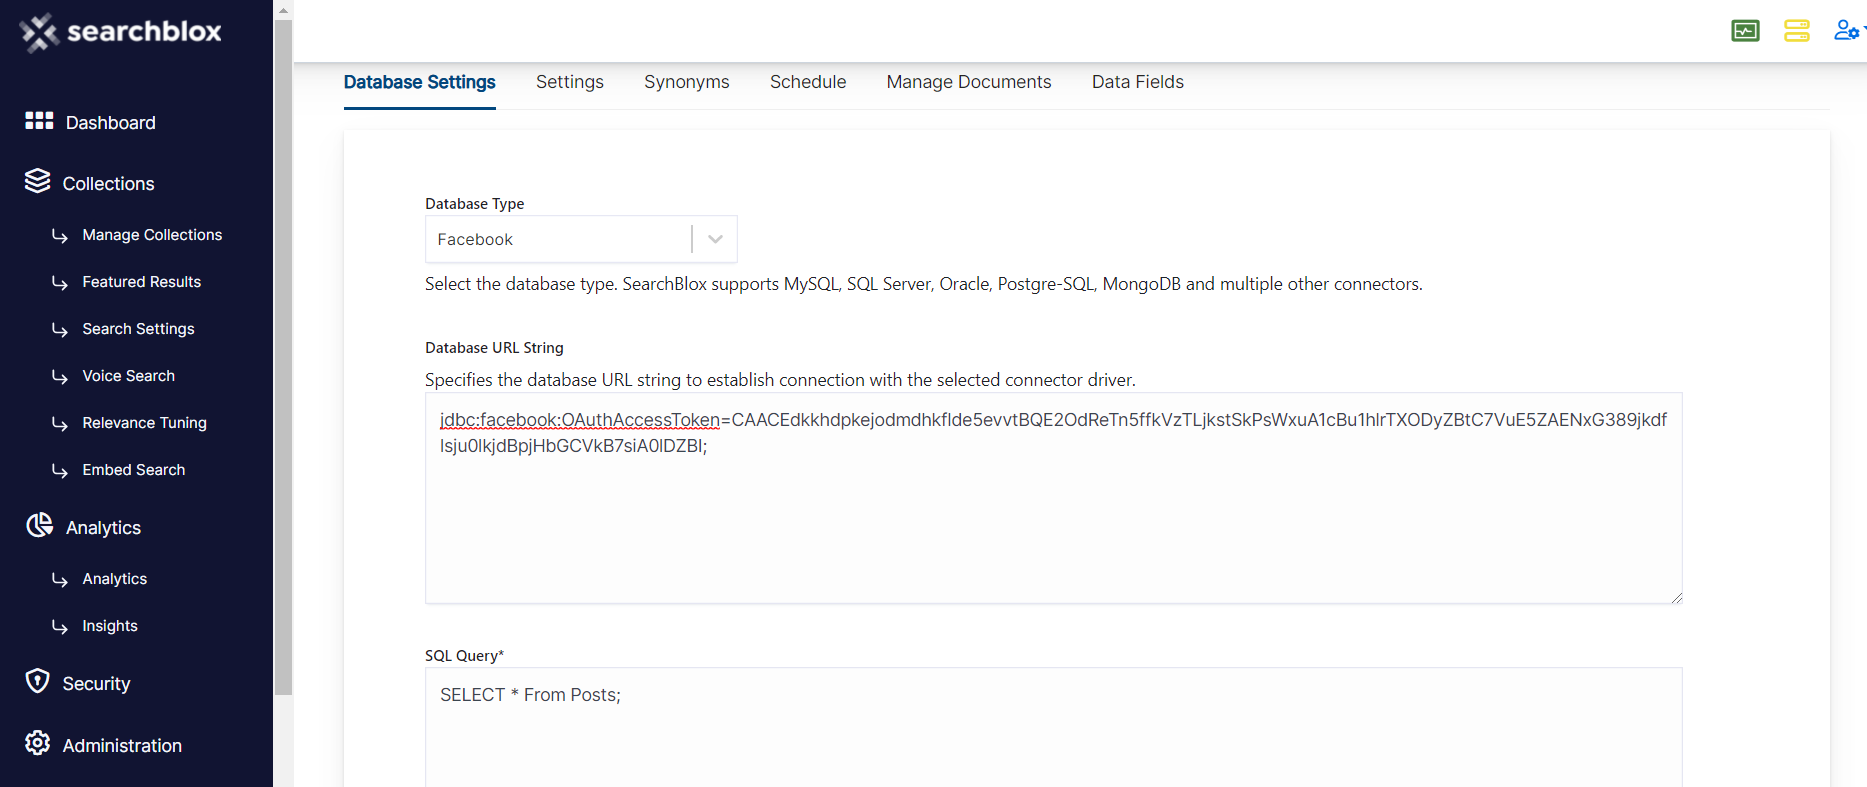
Task: Click the arrow icon beside Voice Search
Action: [x=60, y=377]
